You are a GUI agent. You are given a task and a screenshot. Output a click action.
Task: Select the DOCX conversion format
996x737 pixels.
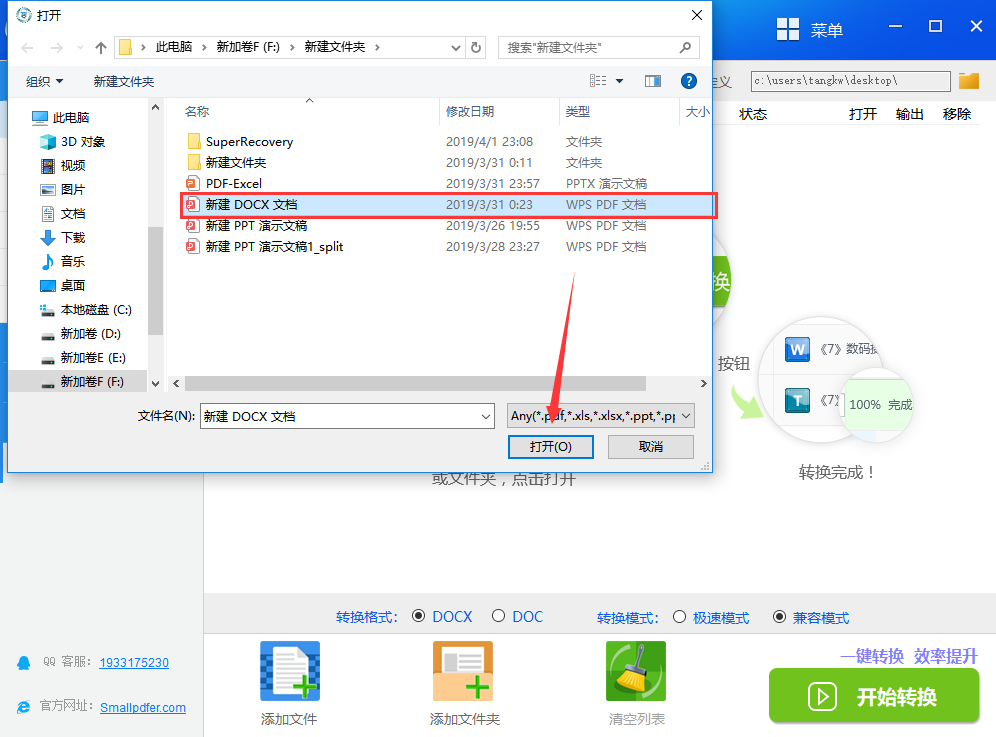[418, 616]
